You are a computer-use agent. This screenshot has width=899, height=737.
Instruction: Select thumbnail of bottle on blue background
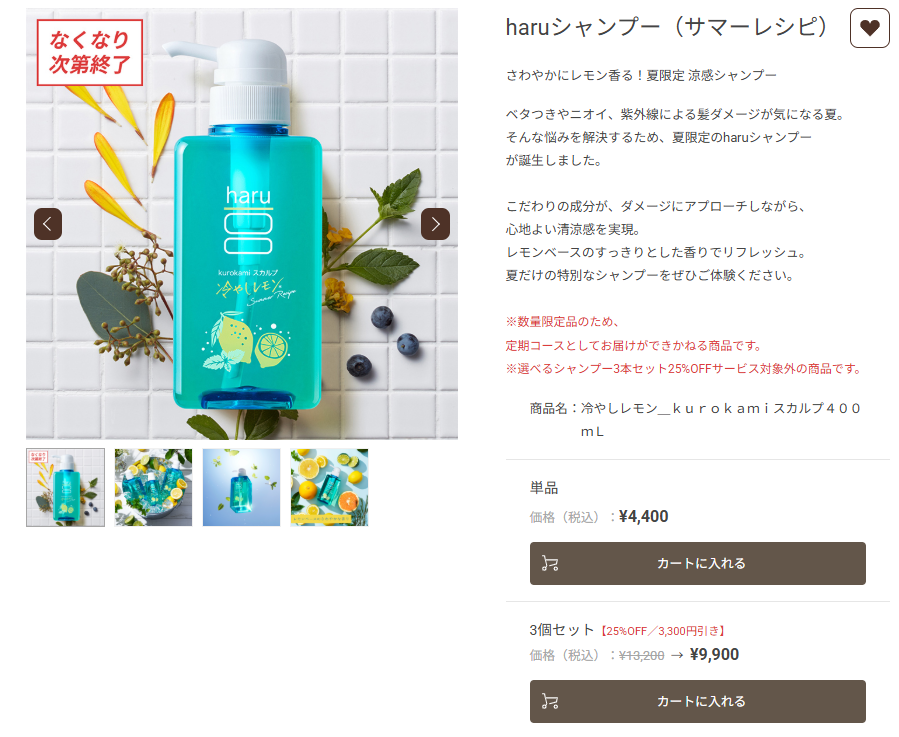[x=241, y=488]
